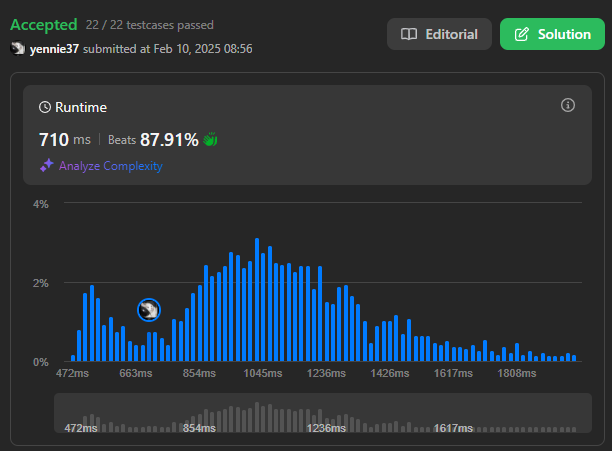Open the Editorial button

(439, 34)
